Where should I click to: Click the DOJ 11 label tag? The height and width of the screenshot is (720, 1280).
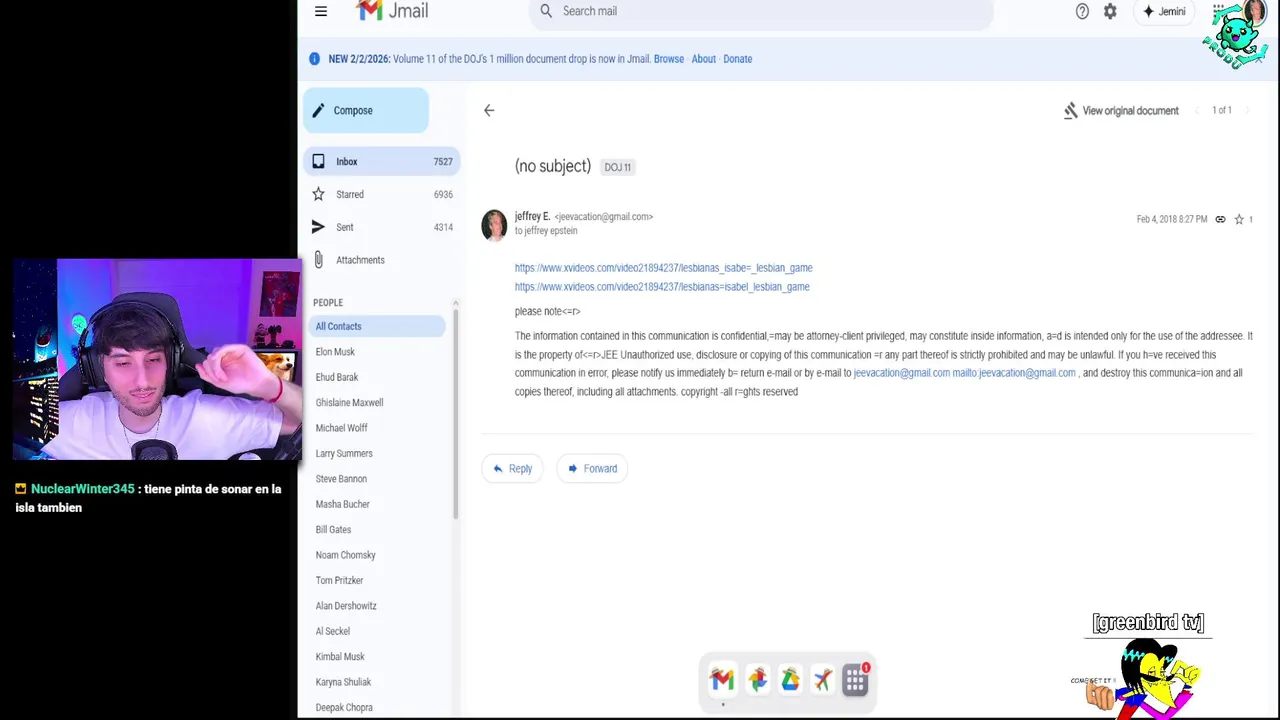617,167
